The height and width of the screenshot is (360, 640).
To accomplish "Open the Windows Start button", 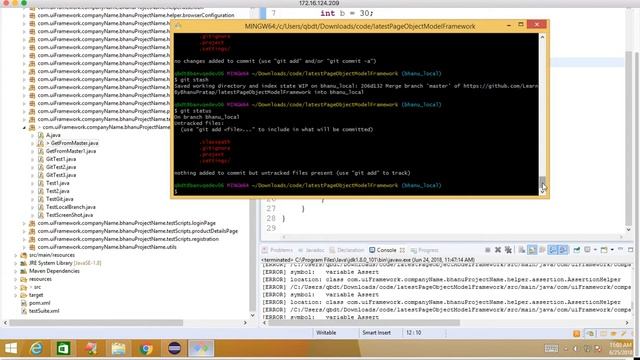I will (11, 349).
